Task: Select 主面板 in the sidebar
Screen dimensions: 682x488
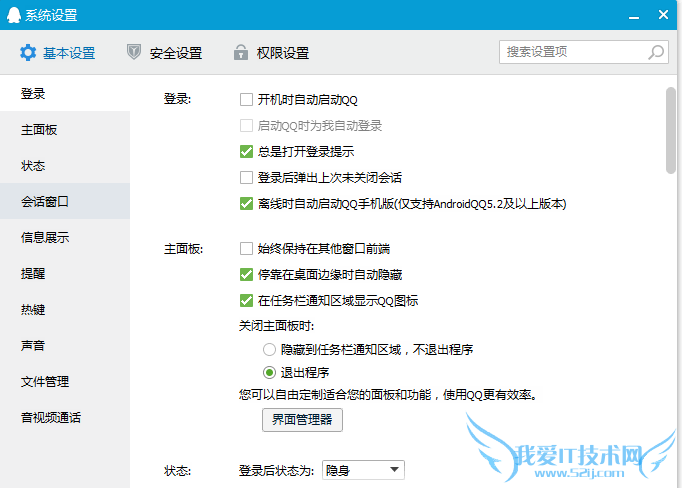Action: tap(65, 130)
